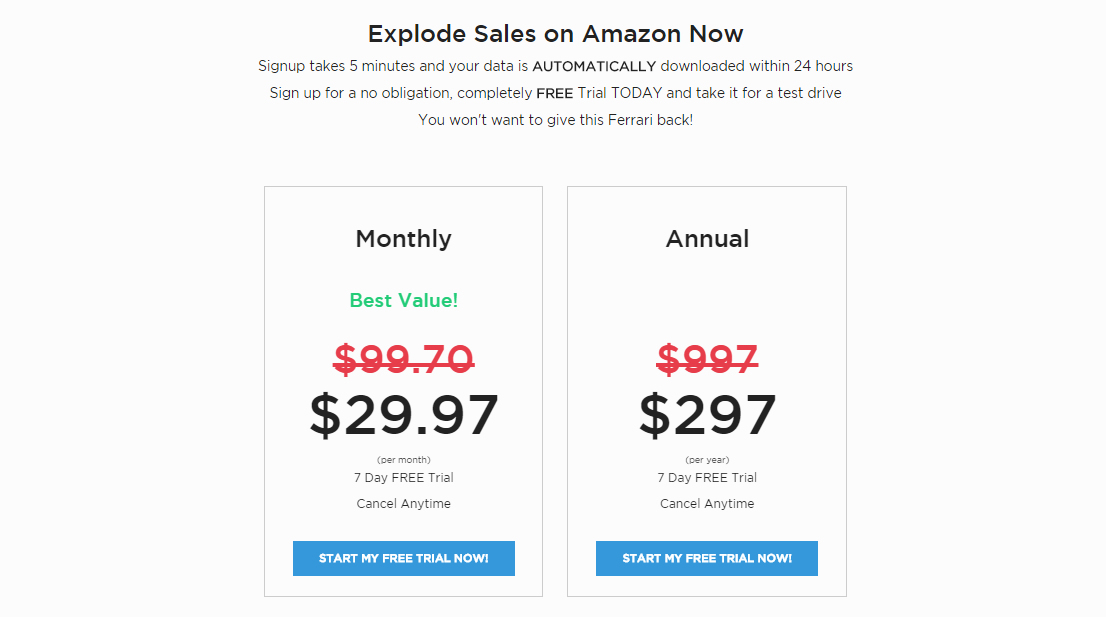The image size is (1106, 617).
Task: Click the AUTOMATICALLY downloaded sentence
Action: 555,66
